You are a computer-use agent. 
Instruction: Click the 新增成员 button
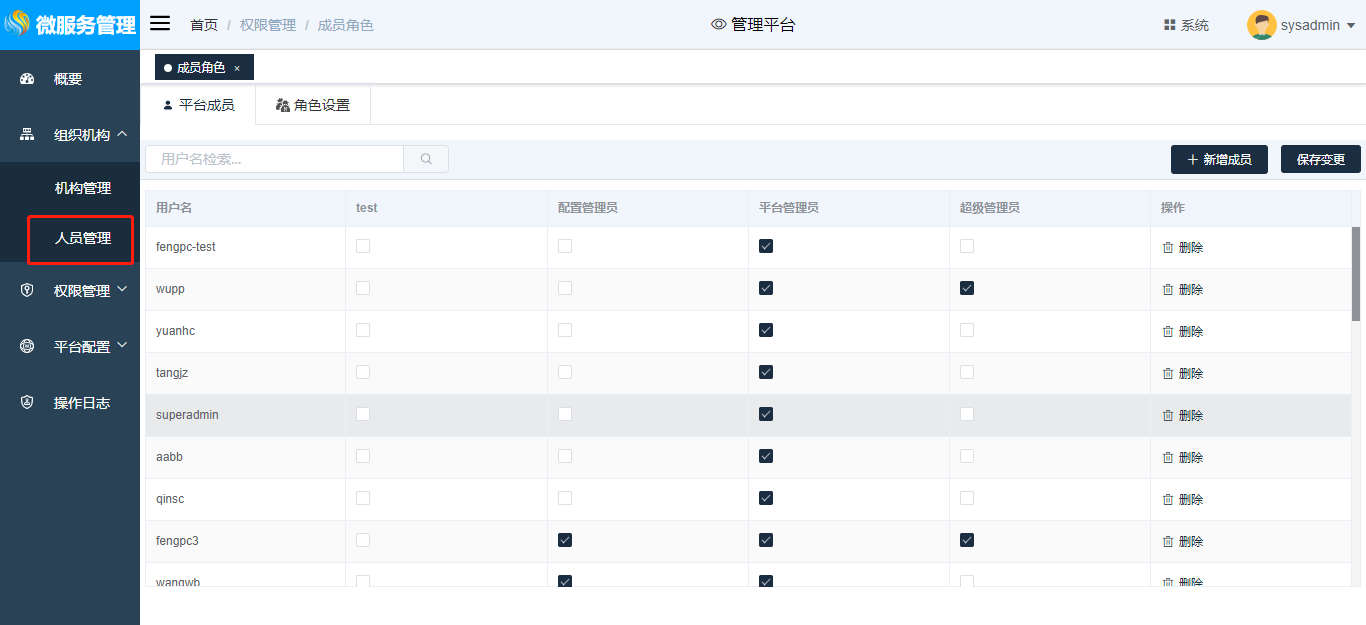tap(1219, 159)
